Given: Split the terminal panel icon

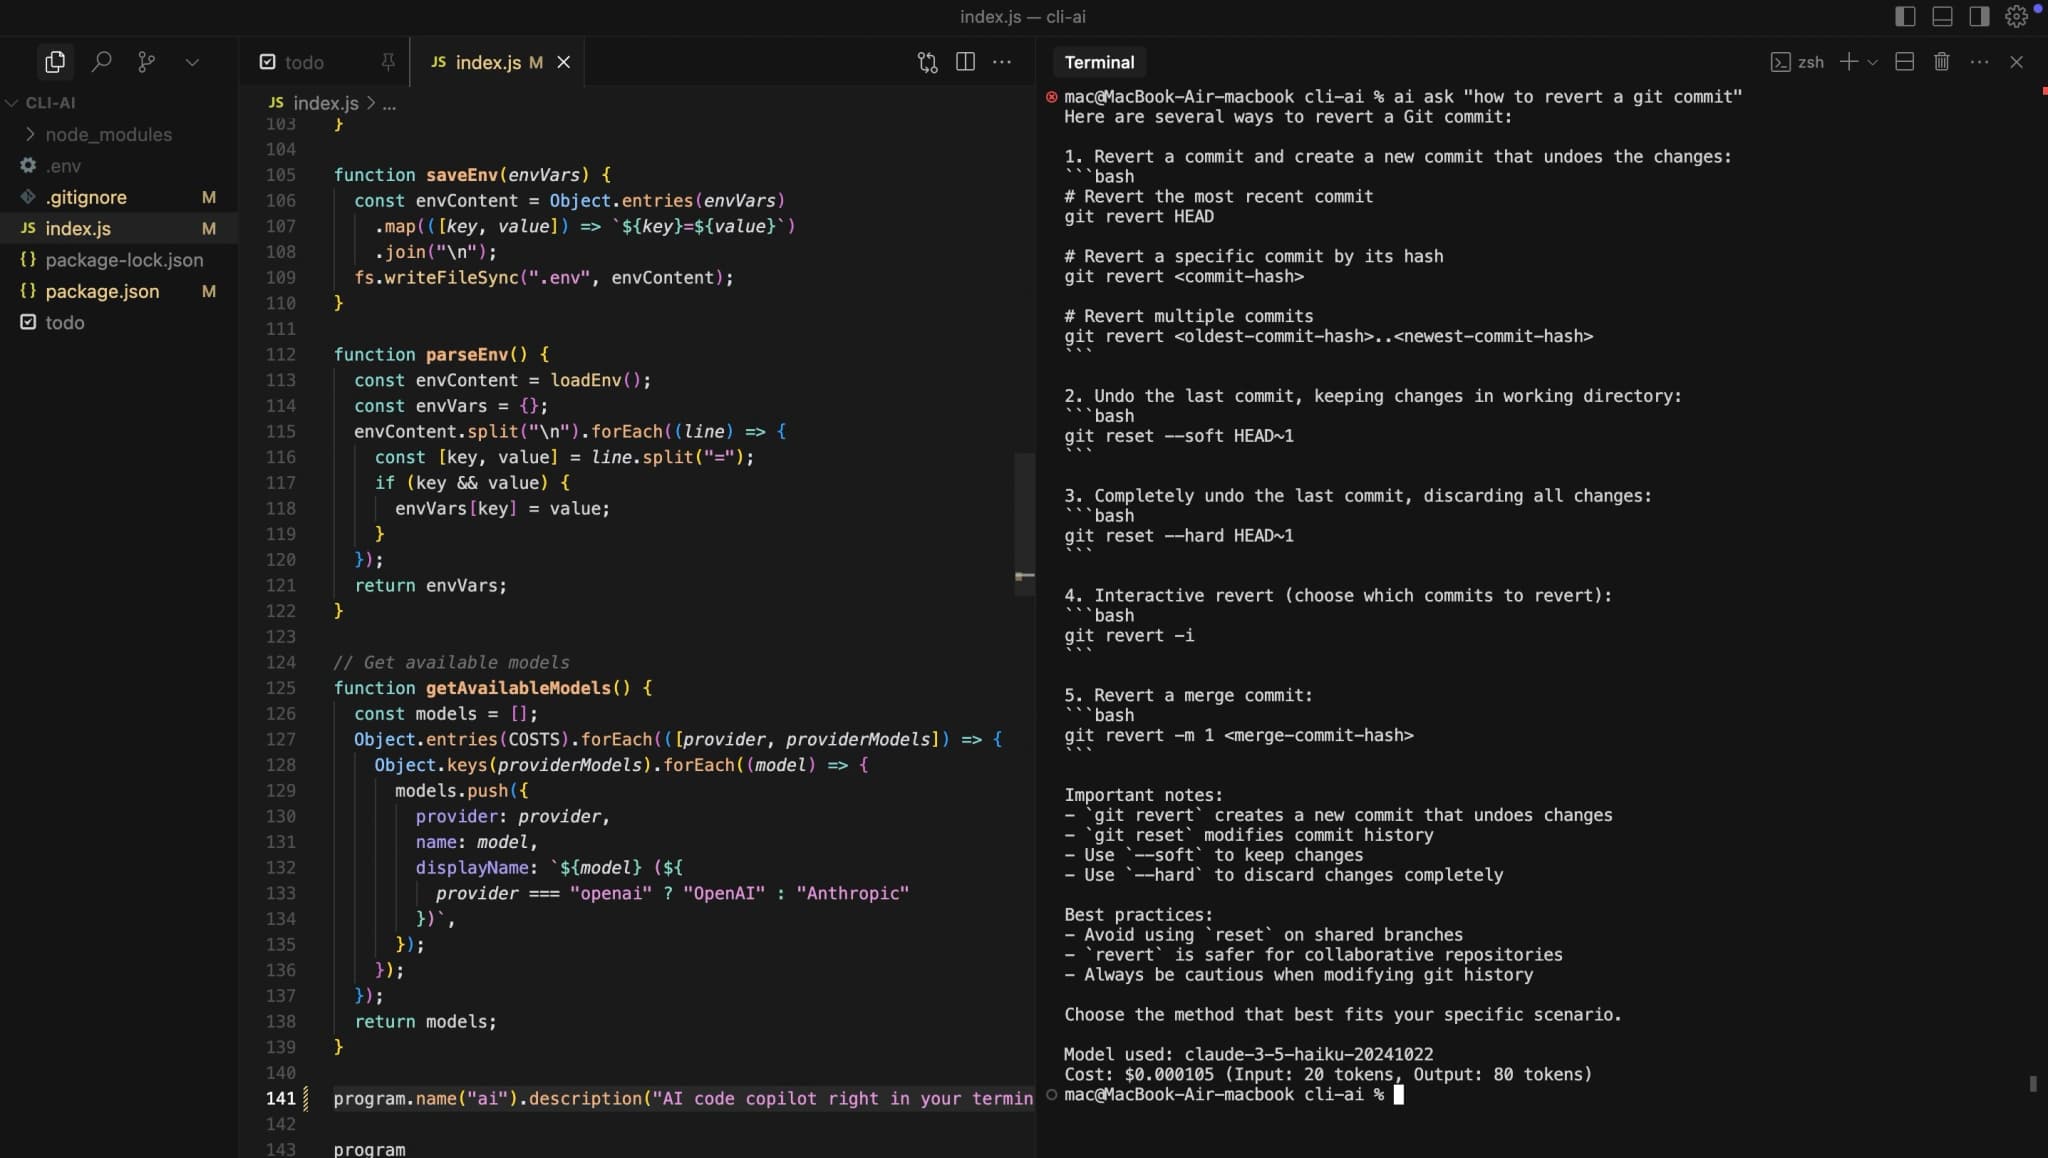Looking at the screenshot, I should pyautogui.click(x=1904, y=62).
